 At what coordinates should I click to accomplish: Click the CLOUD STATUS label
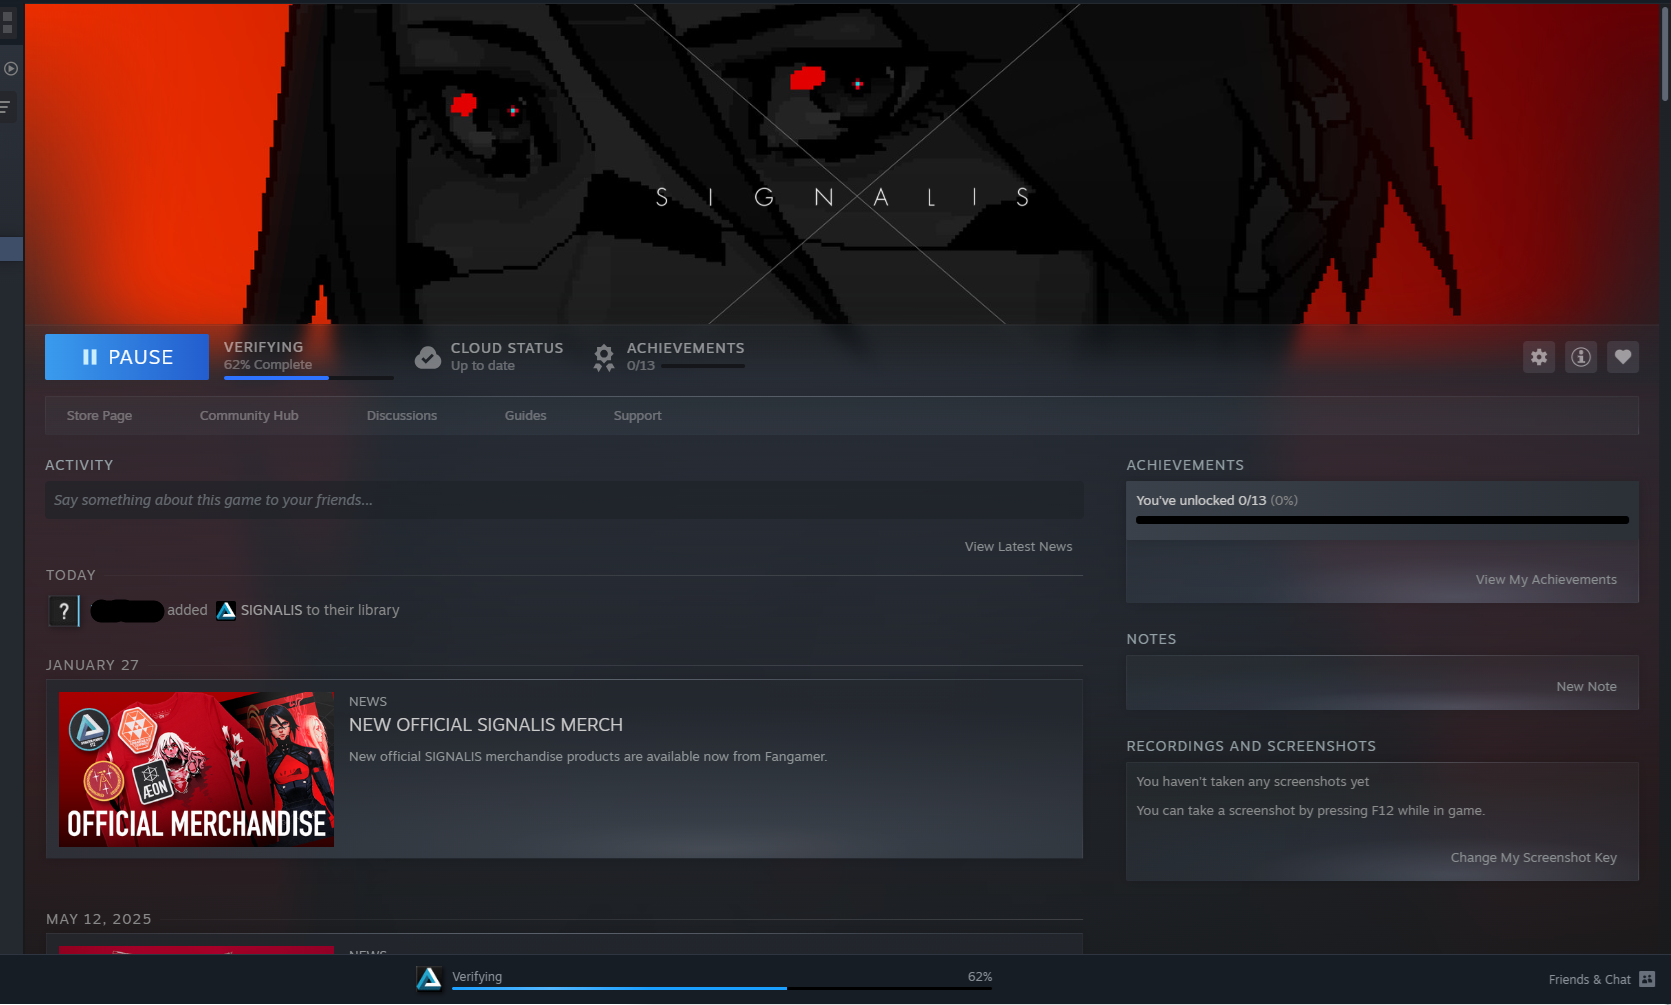(x=507, y=348)
